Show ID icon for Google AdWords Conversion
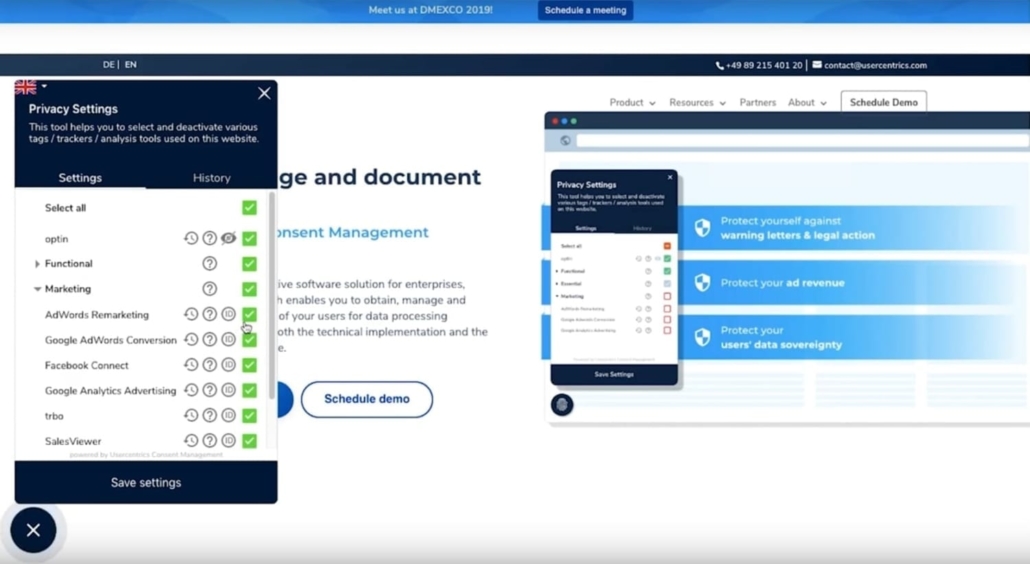This screenshot has width=1030, height=564. 229,339
